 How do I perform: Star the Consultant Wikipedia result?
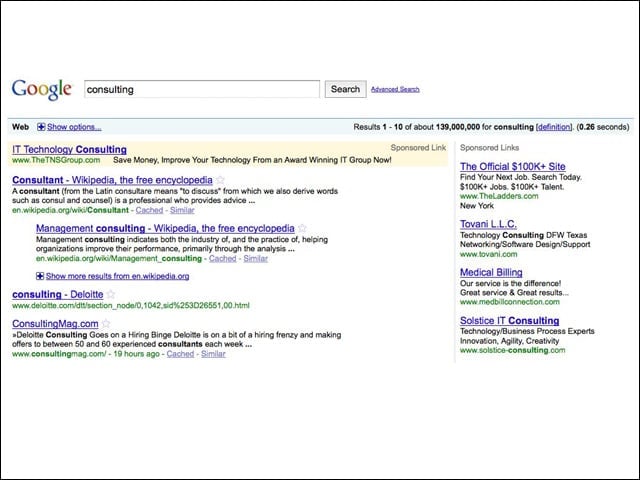[x=220, y=180]
